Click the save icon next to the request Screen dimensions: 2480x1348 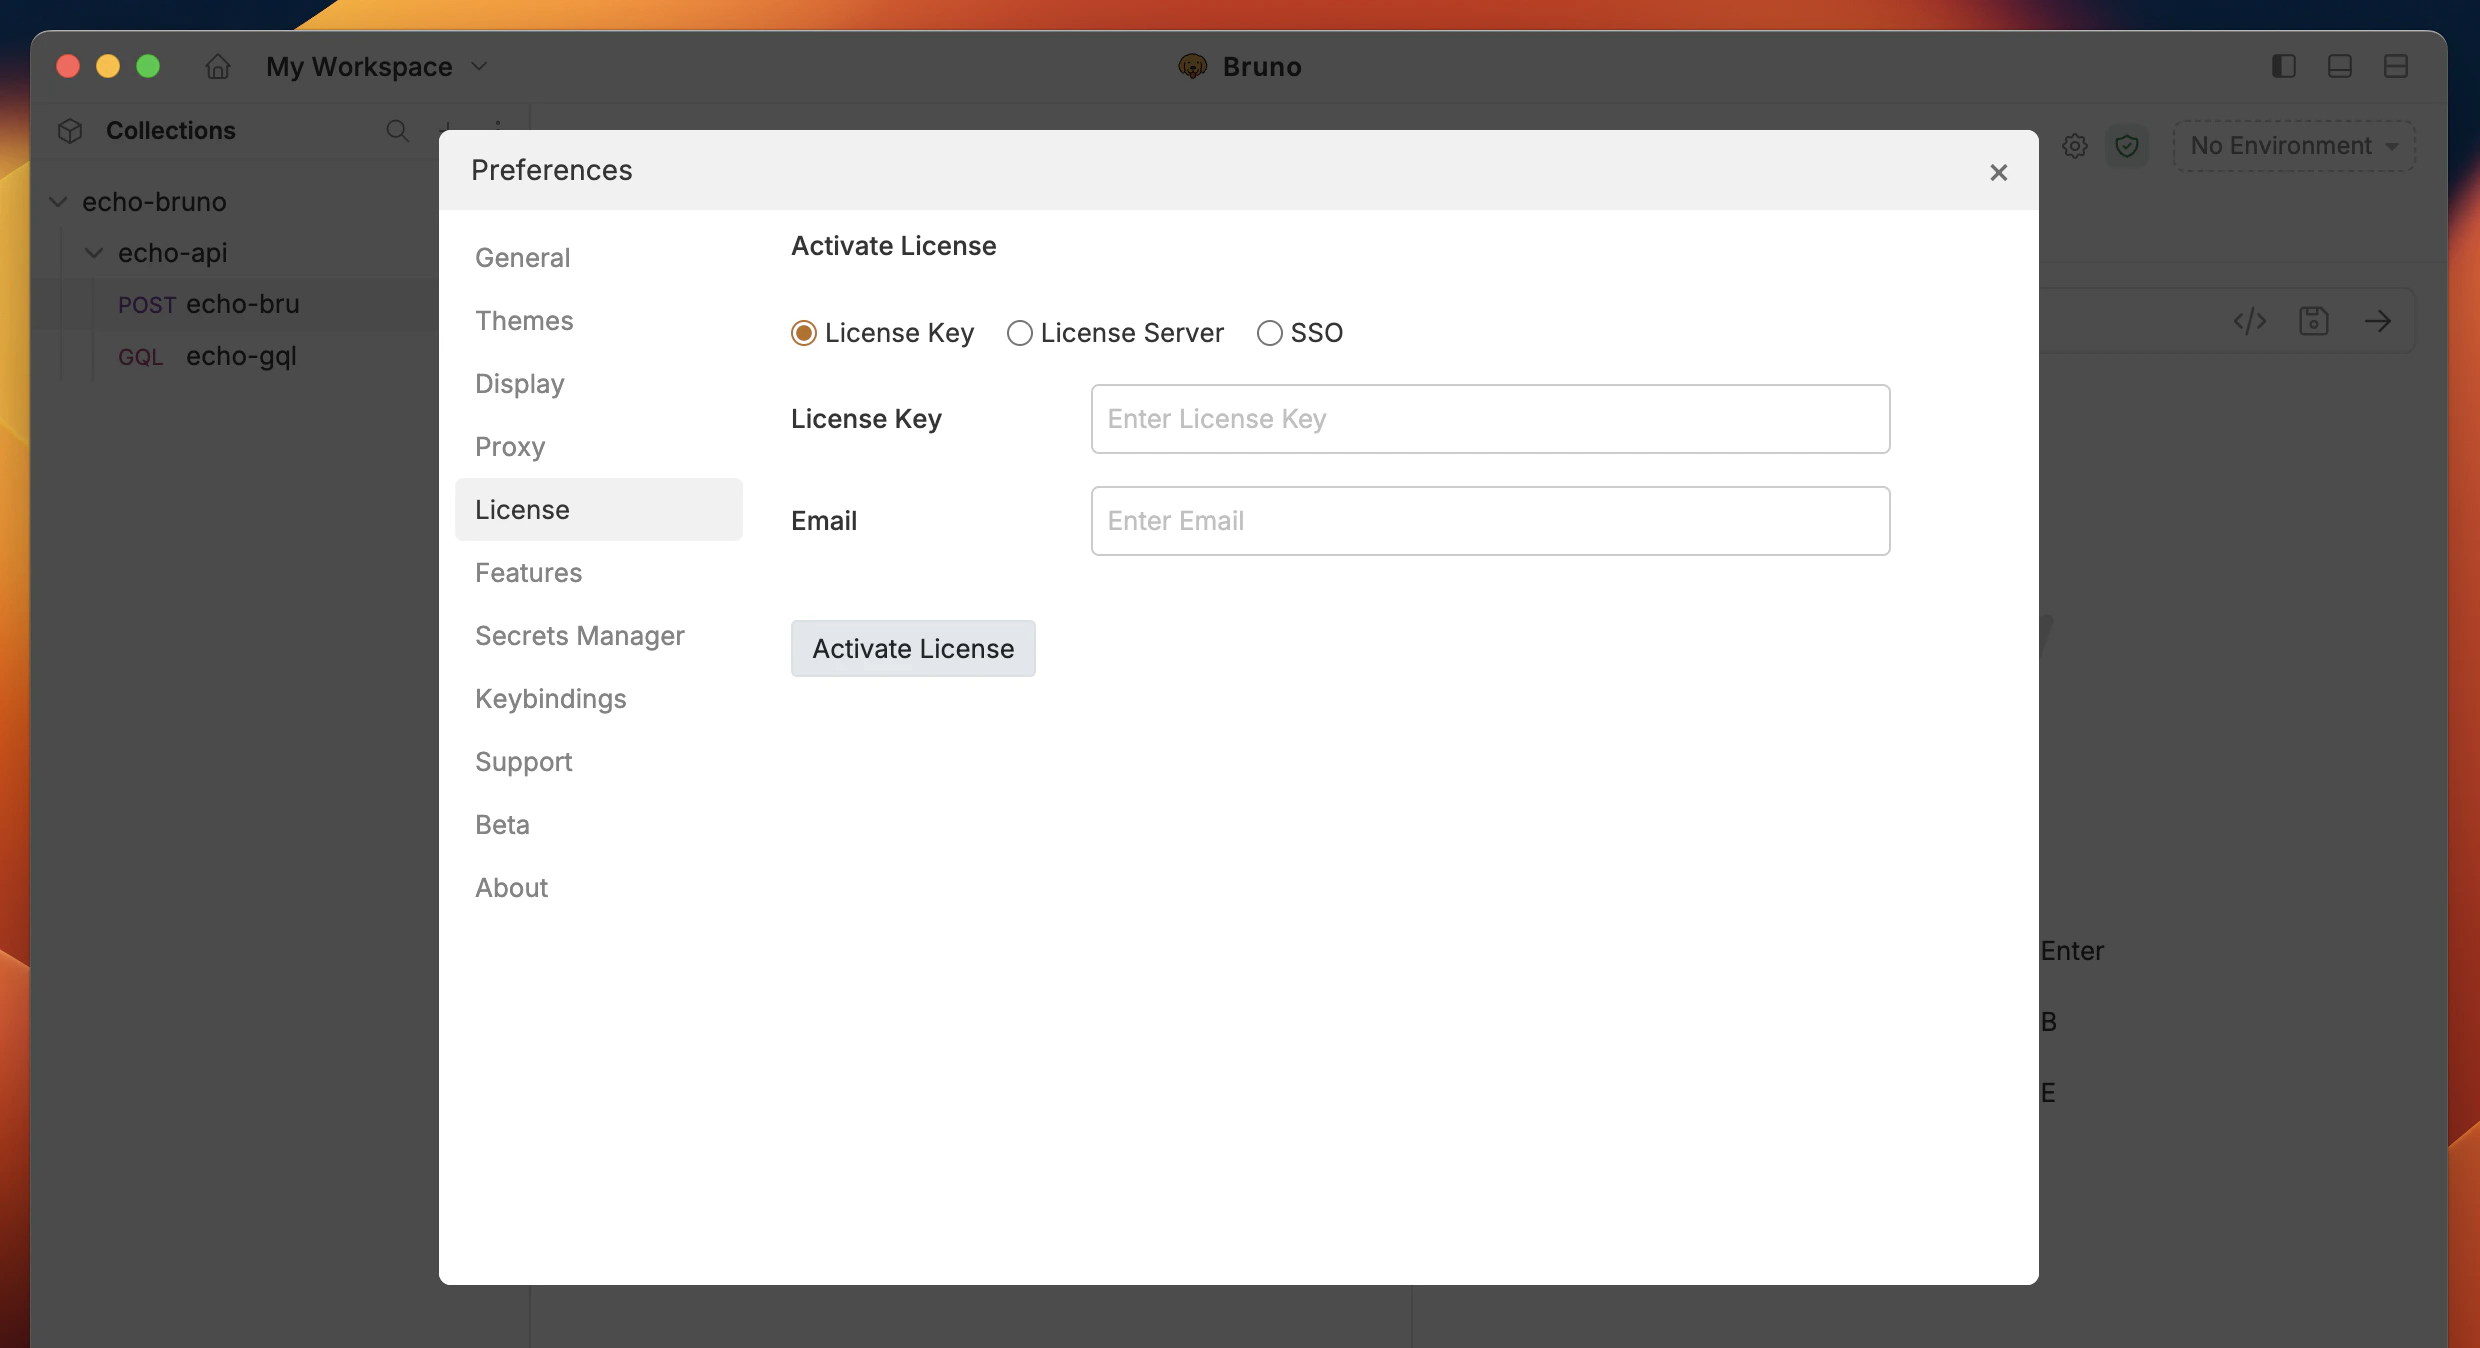(2314, 321)
